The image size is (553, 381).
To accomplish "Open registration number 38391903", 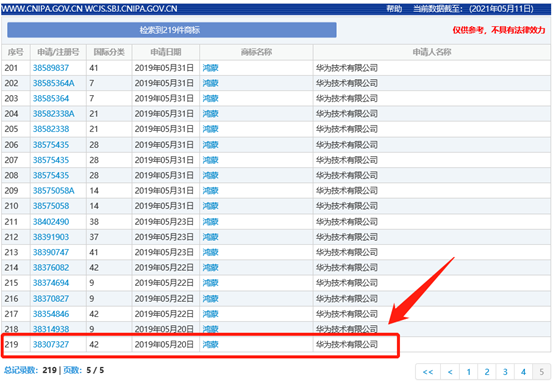I will (x=51, y=237).
